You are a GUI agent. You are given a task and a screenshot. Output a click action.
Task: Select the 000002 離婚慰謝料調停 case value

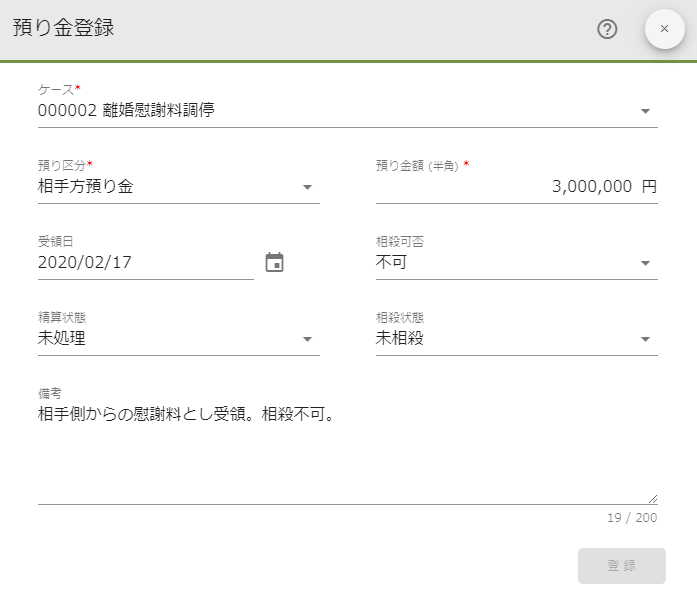pyautogui.click(x=126, y=110)
